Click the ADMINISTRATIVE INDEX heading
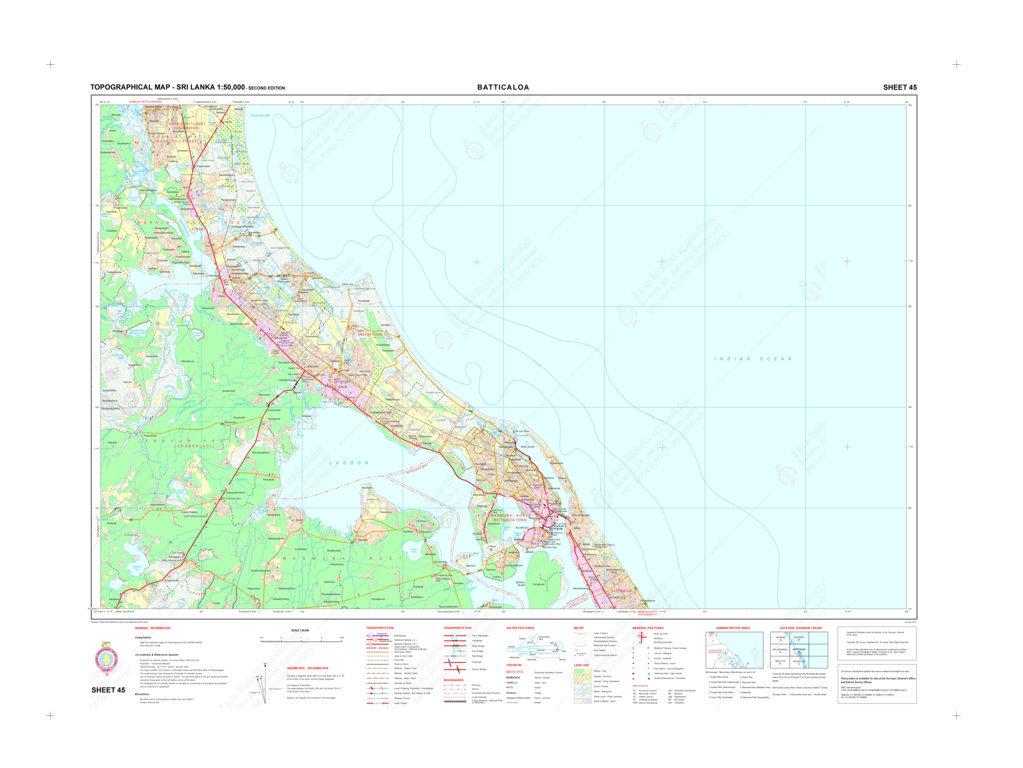 pyautogui.click(x=733, y=628)
